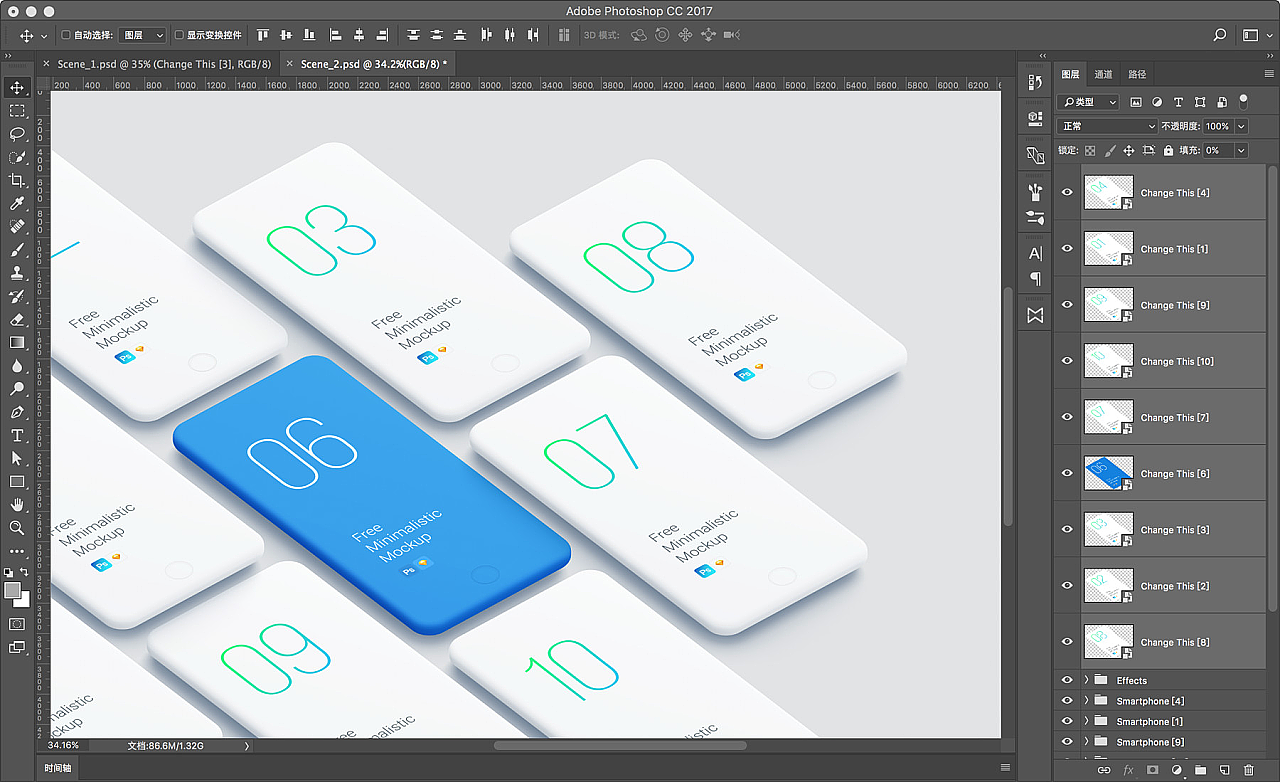This screenshot has height=782, width=1280.
Task: Toggle visibility of the Effects group
Action: [x=1066, y=680]
